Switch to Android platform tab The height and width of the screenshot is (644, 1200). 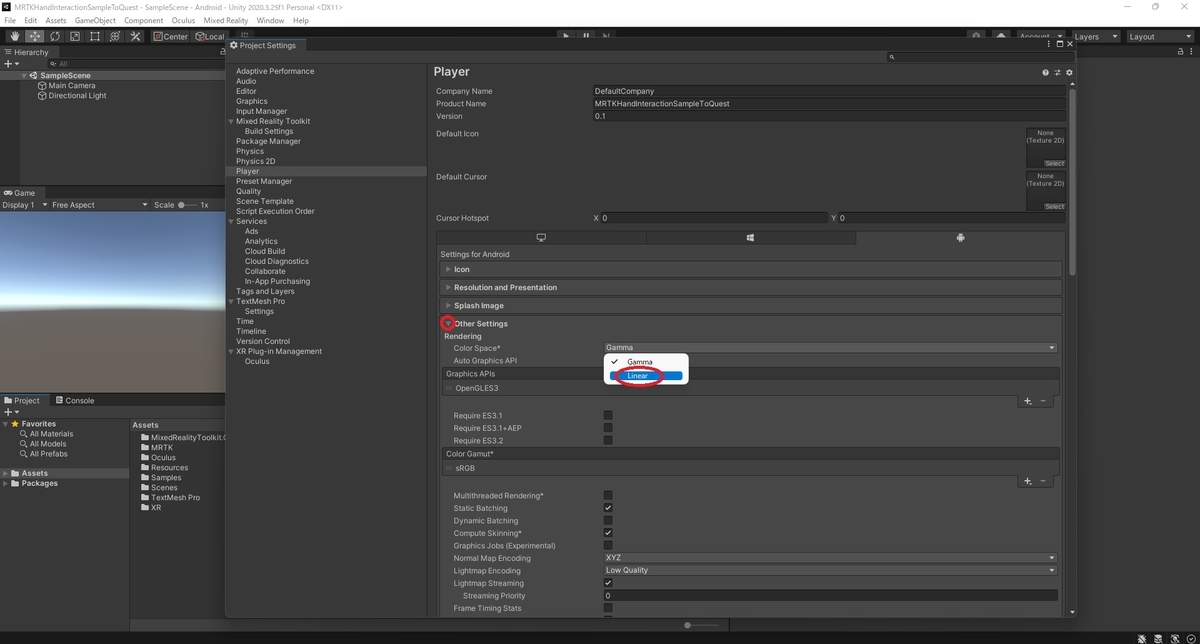pyautogui.click(x=959, y=238)
